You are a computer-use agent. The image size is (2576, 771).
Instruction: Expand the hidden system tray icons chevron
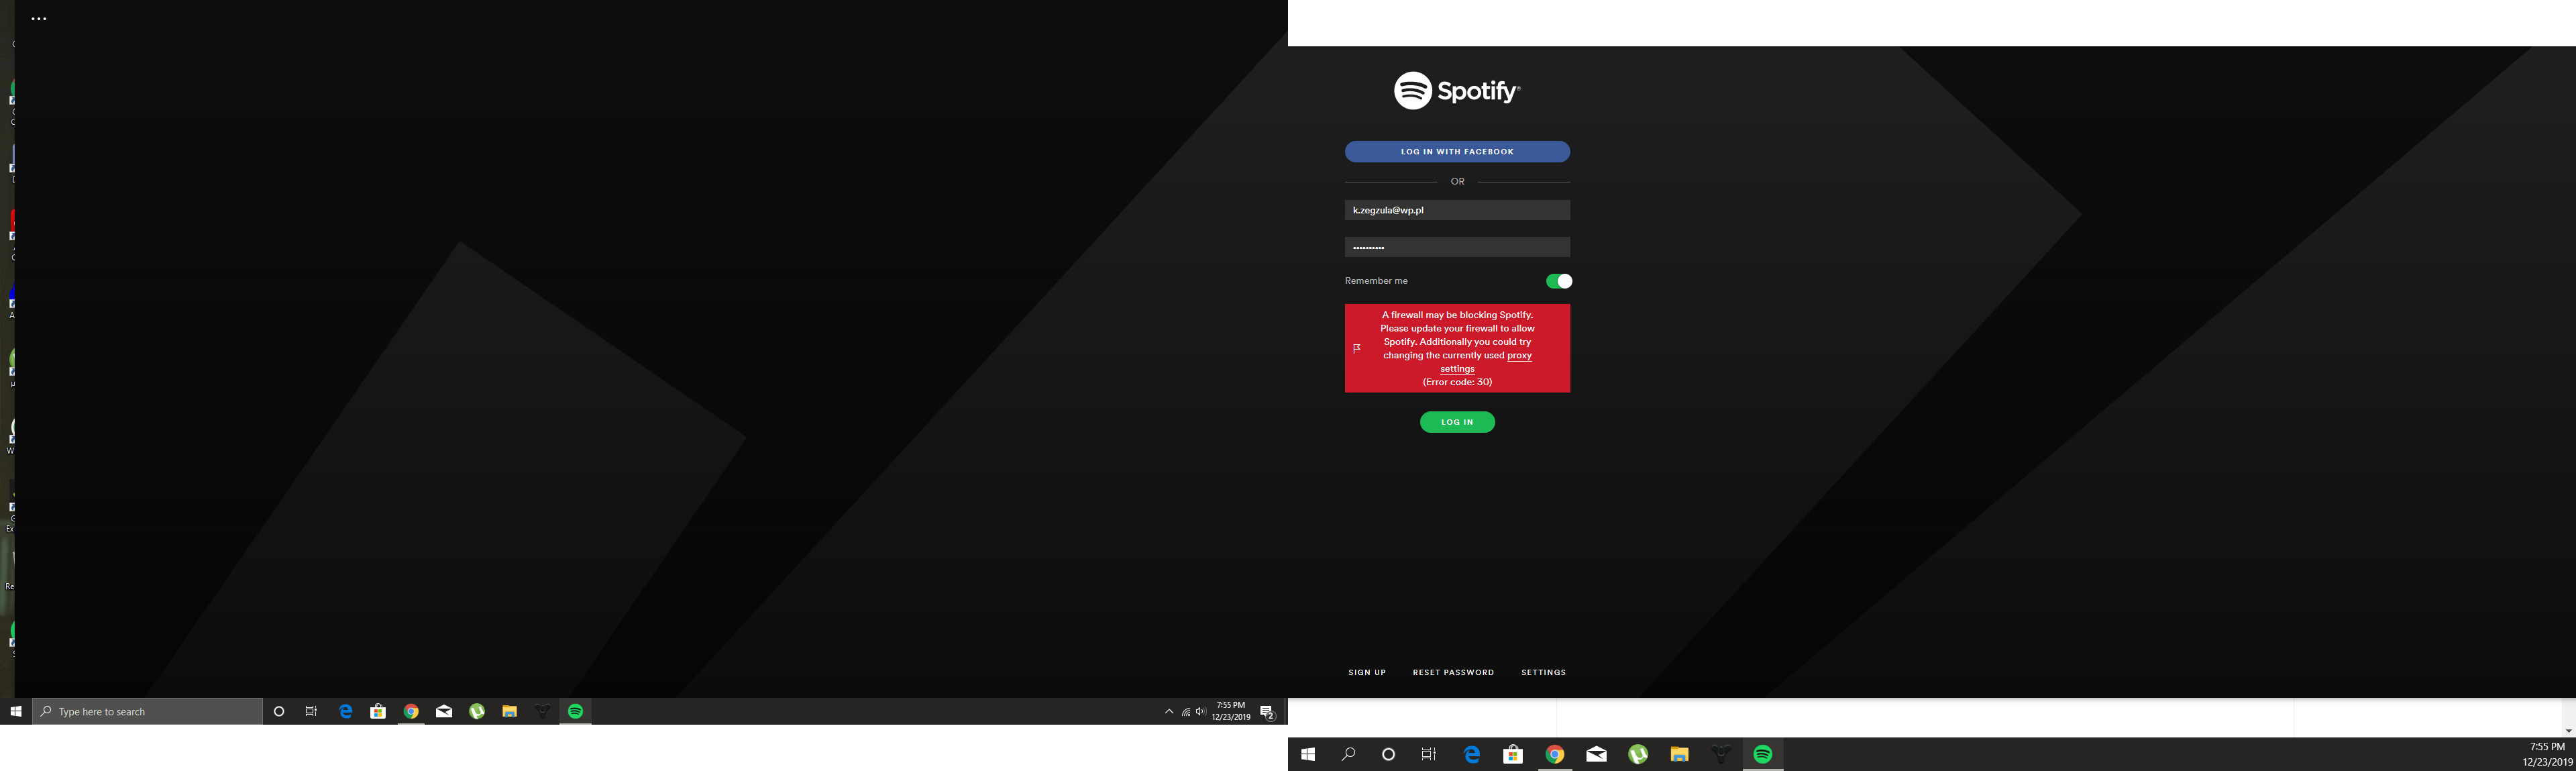(1169, 712)
